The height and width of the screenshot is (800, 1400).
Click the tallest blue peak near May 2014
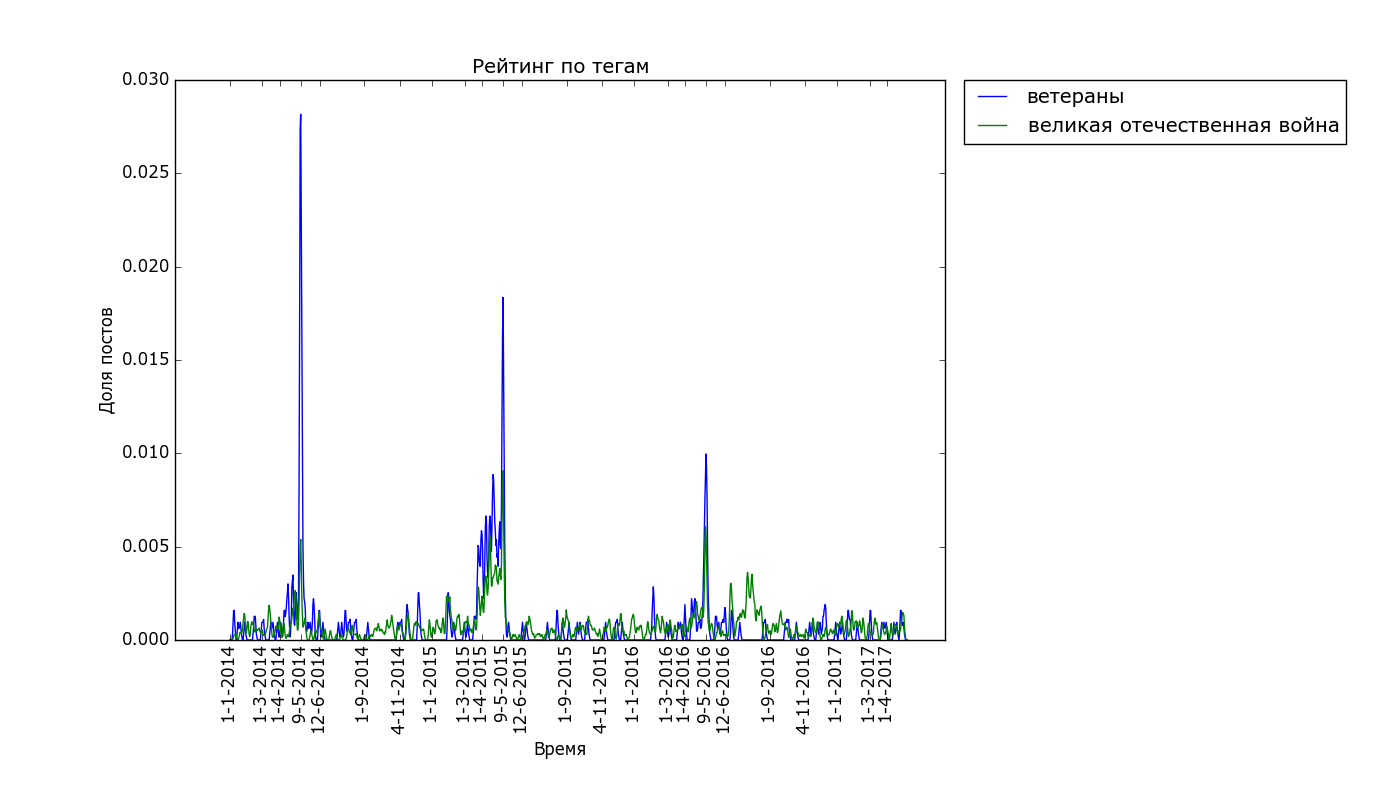click(x=300, y=116)
